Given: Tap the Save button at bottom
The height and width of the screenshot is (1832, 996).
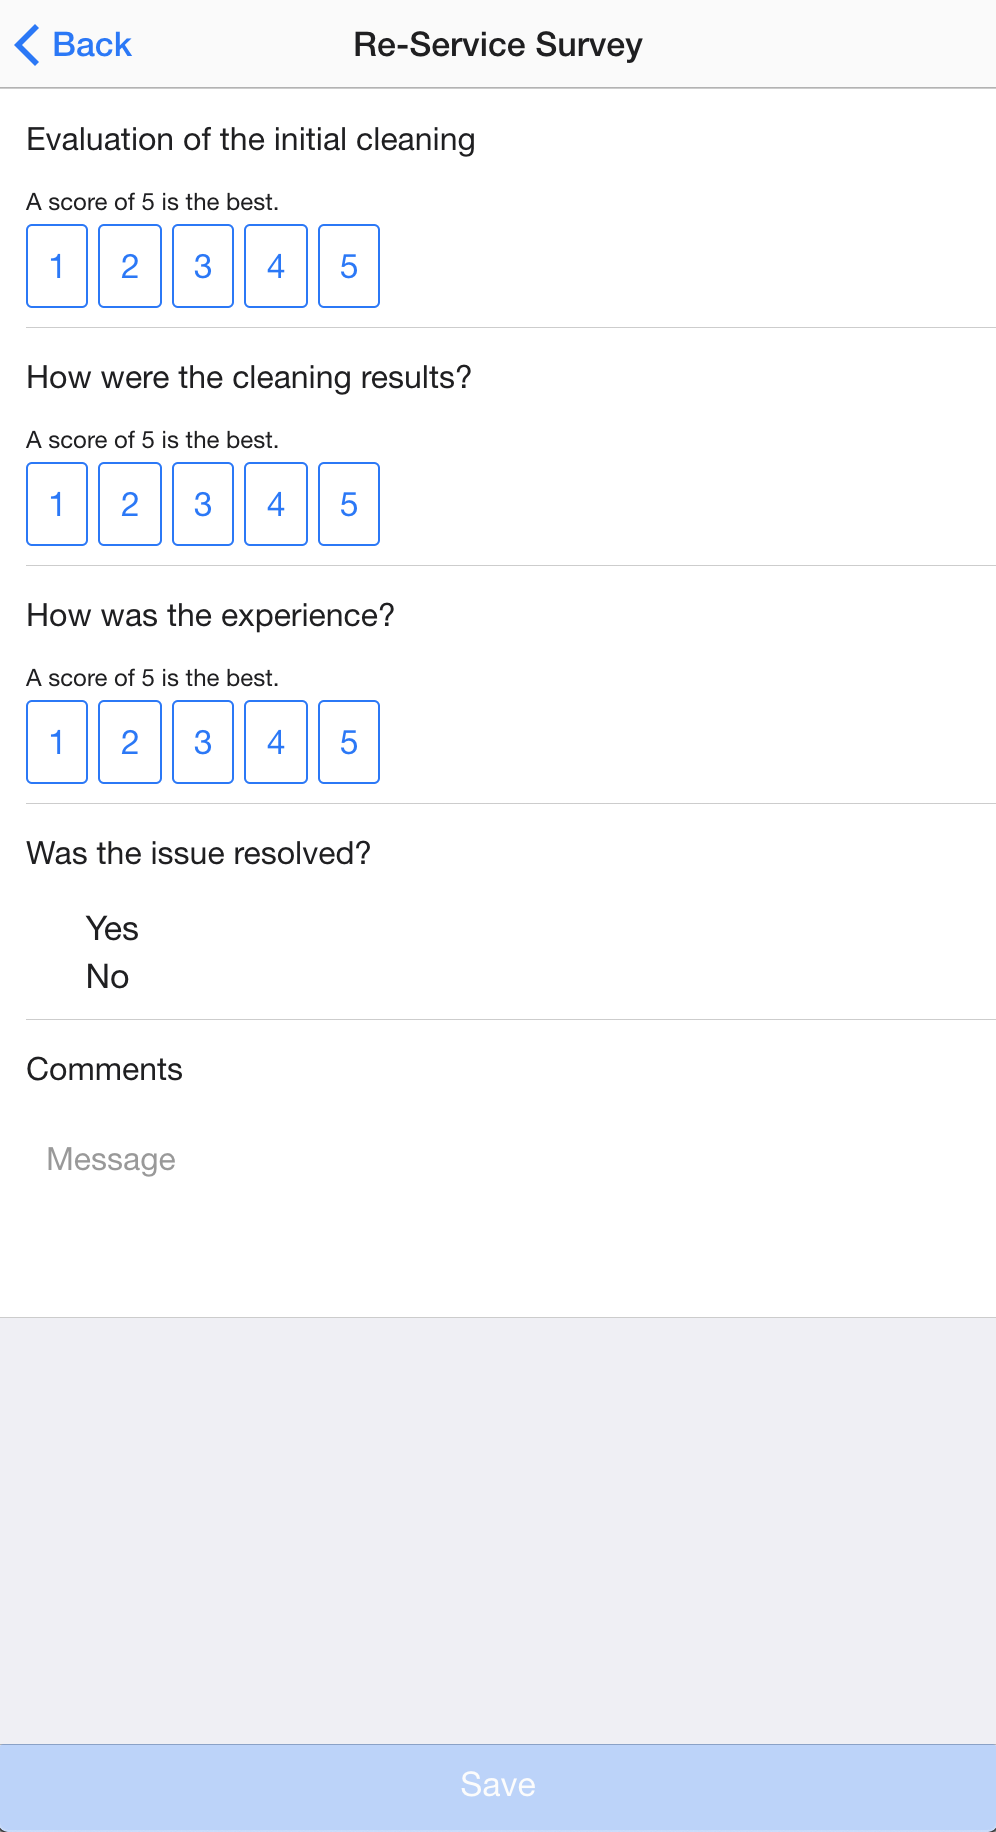Looking at the screenshot, I should coord(498,1786).
